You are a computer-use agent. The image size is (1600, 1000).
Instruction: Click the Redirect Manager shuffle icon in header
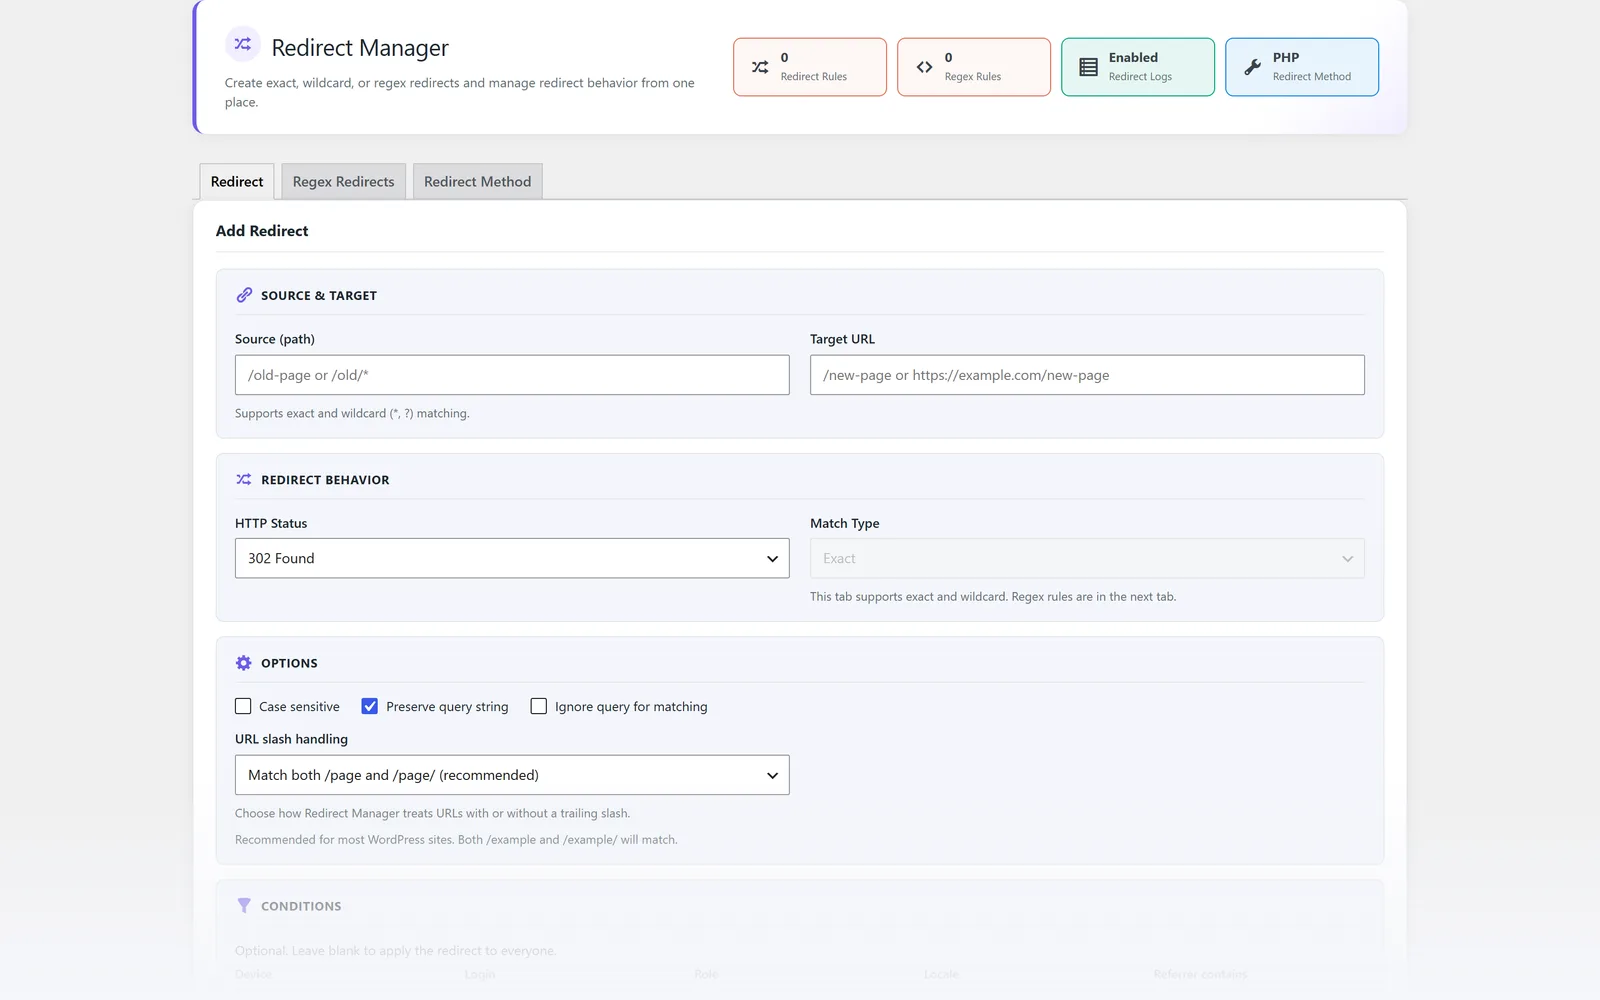point(243,44)
